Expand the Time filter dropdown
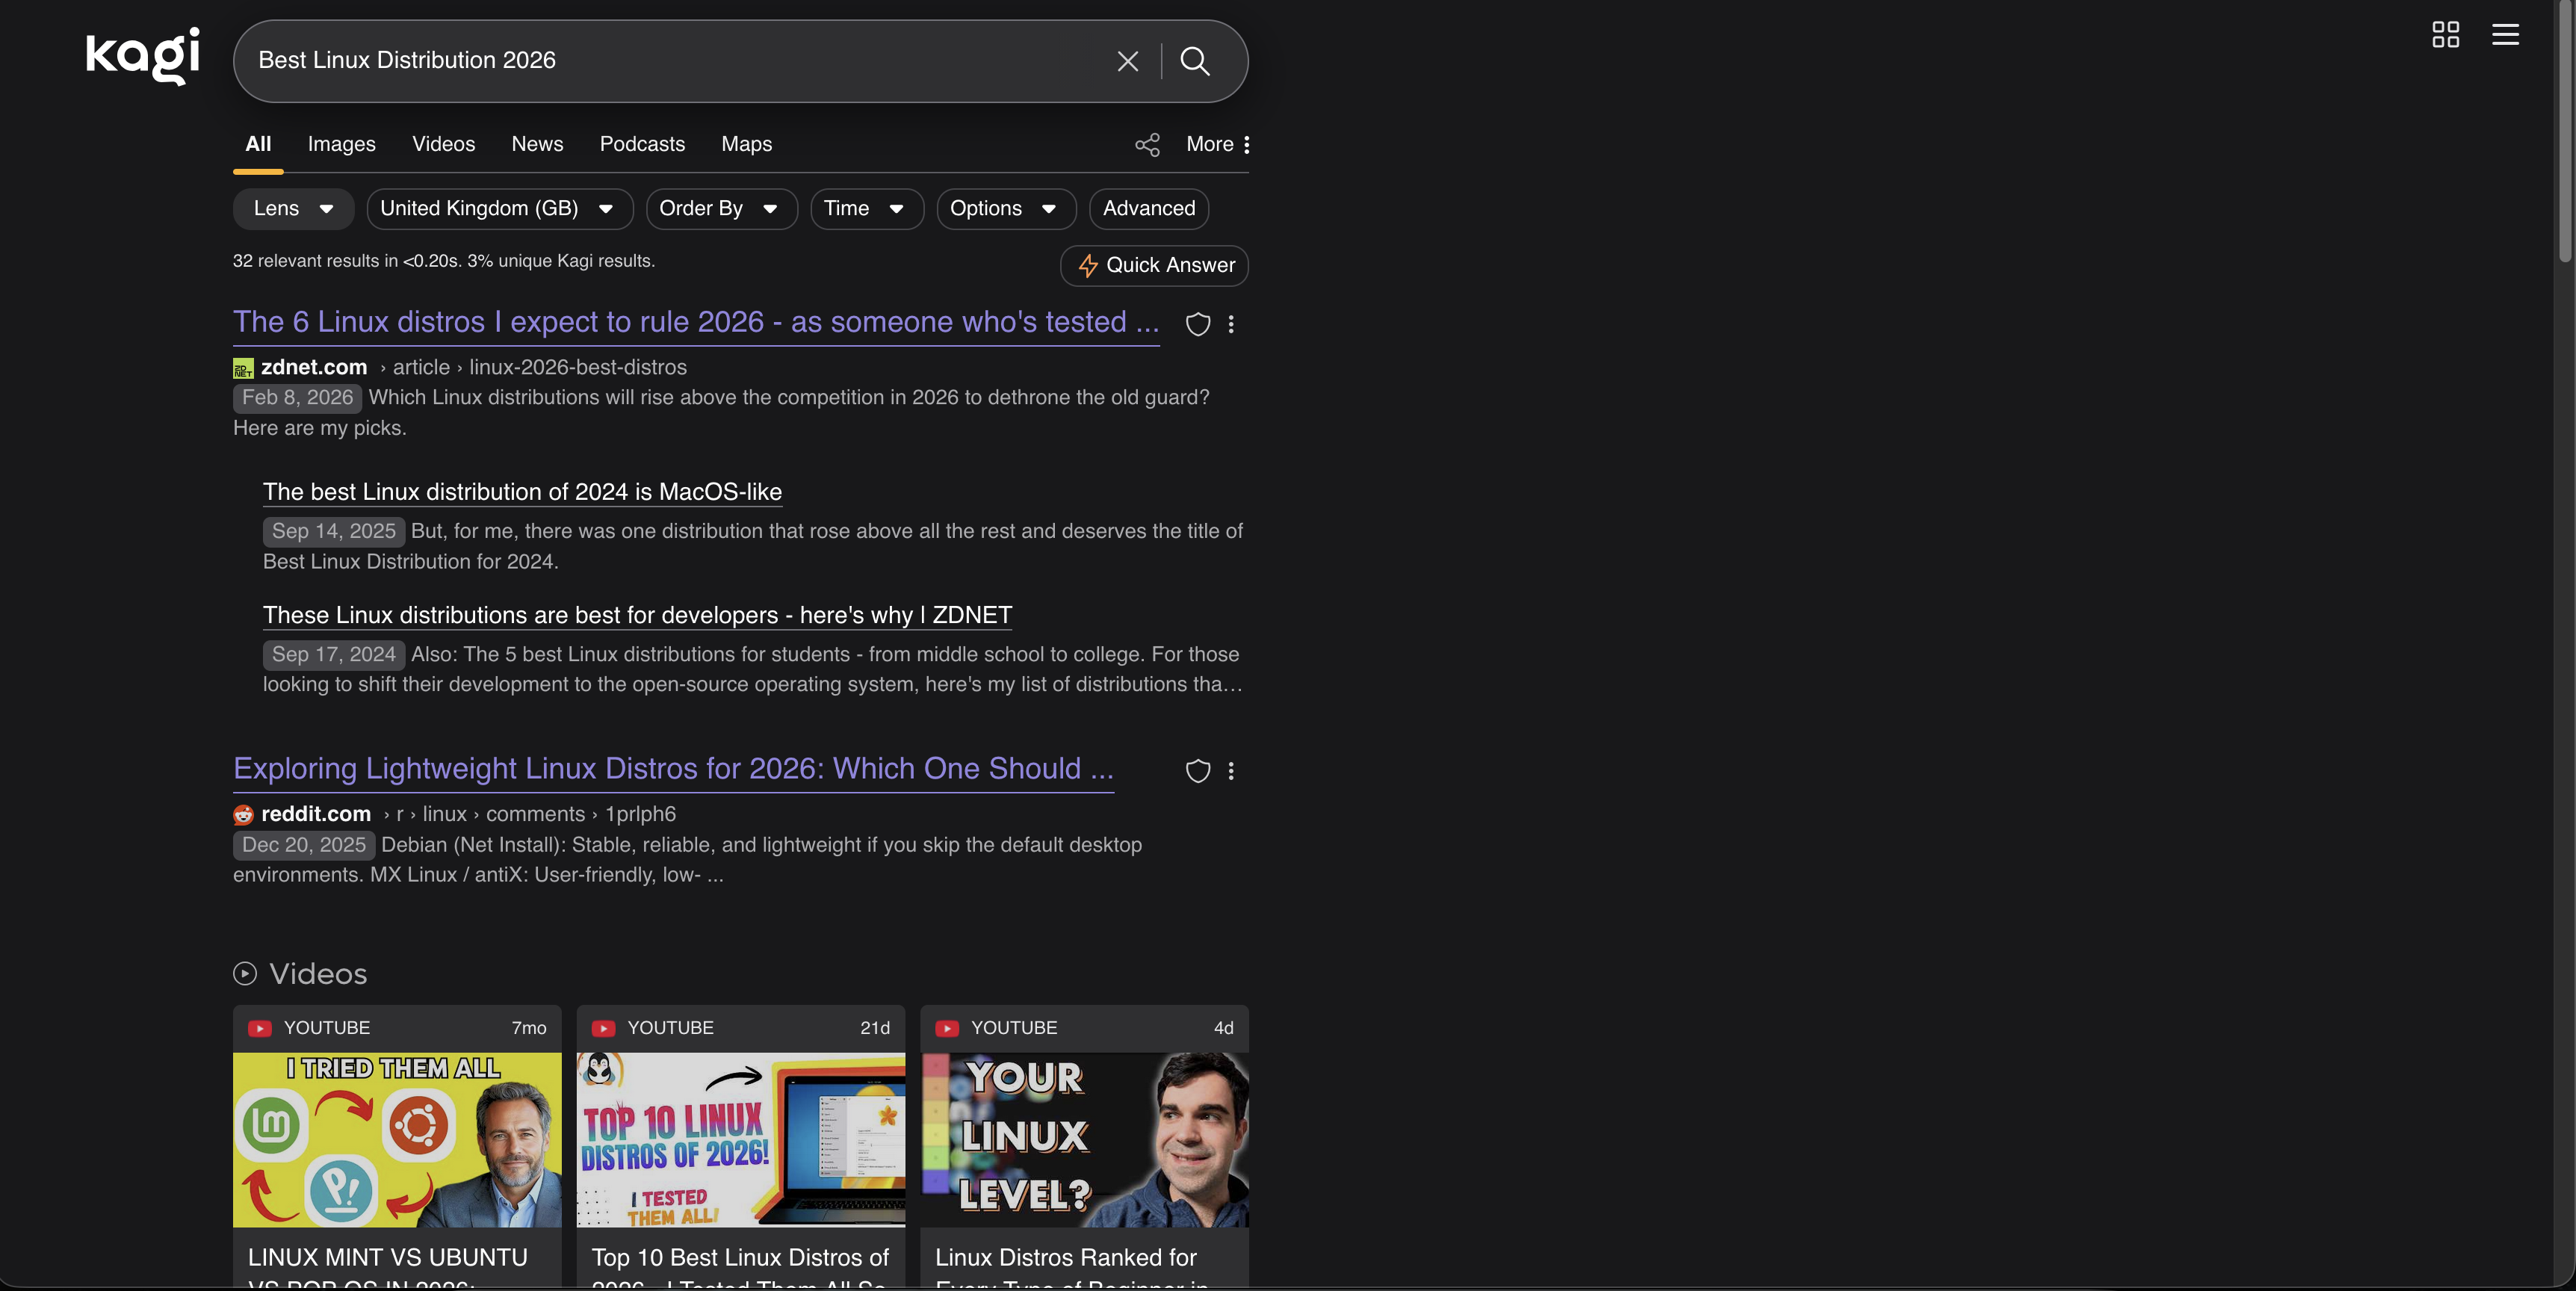 866,209
